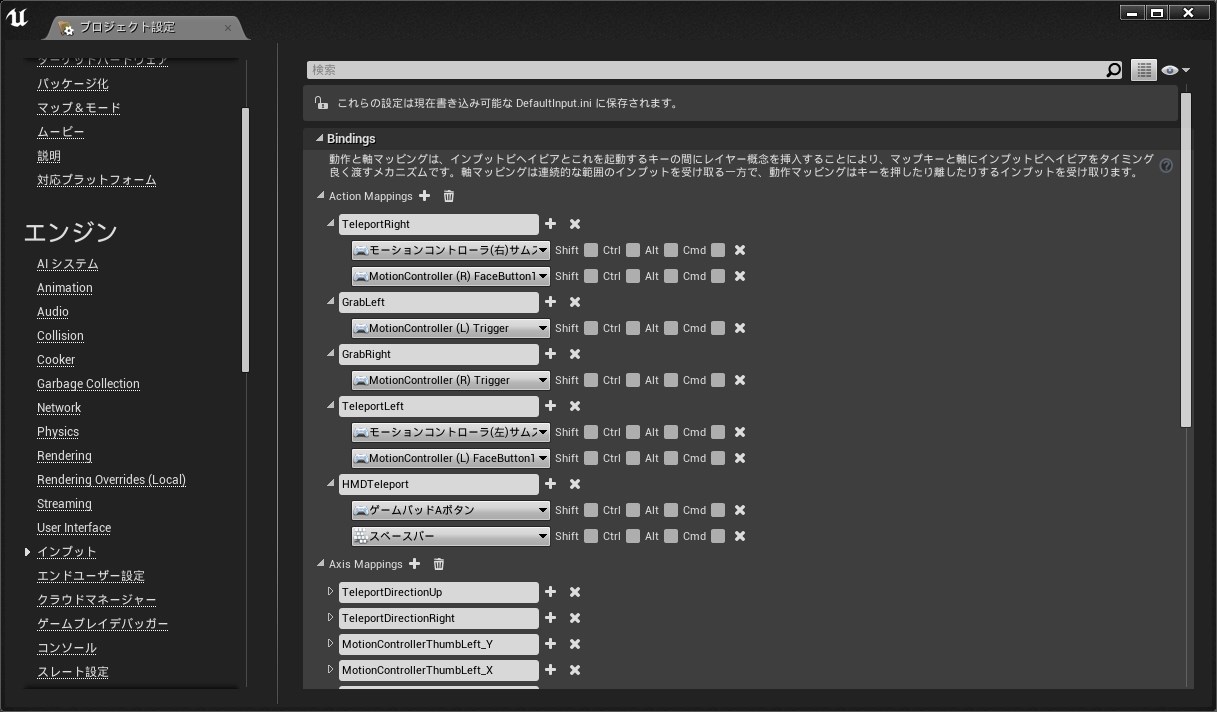Image resolution: width=1217 pixels, height=712 pixels.
Task: Delete the MotionController (R) FaceButton1 binding
Action: [x=740, y=276]
